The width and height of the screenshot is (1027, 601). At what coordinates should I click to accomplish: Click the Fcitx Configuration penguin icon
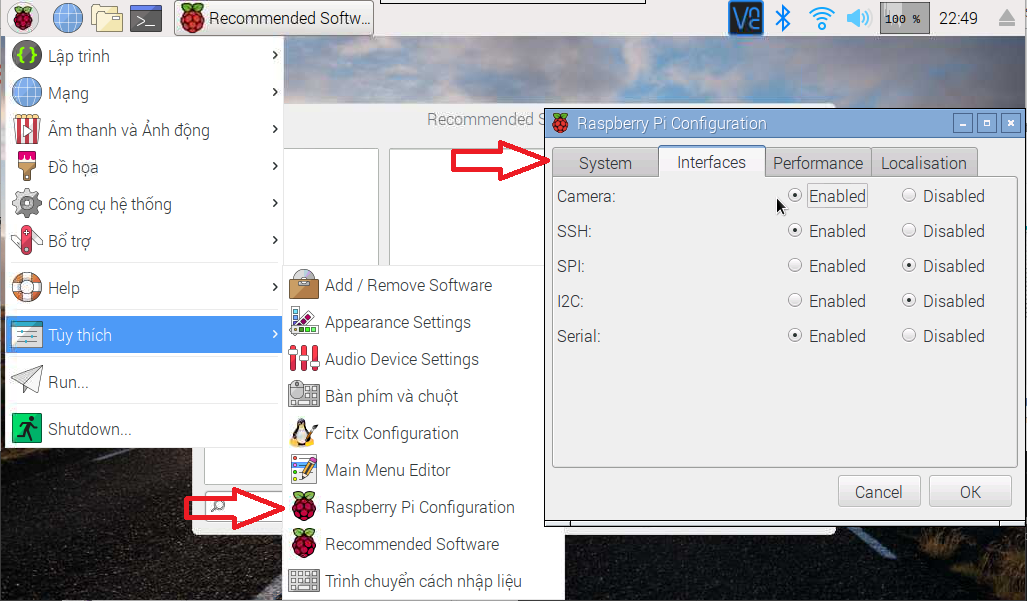pyautogui.click(x=304, y=433)
